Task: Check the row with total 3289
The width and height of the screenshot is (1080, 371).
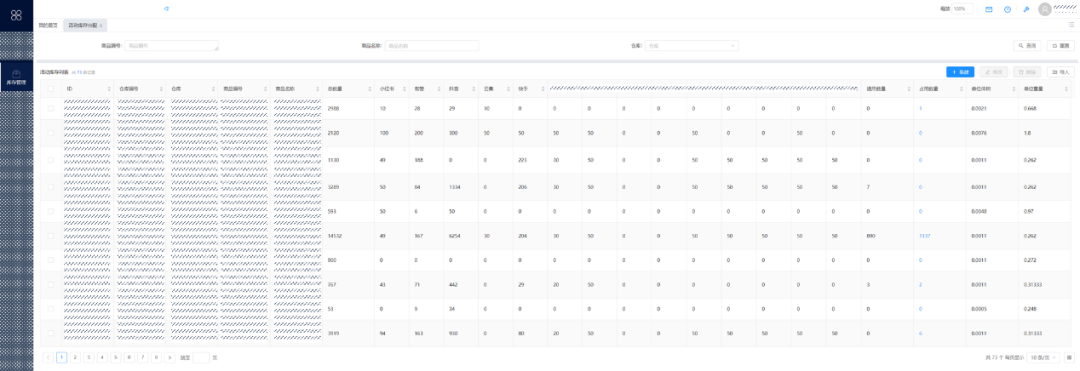Action: 50,187
